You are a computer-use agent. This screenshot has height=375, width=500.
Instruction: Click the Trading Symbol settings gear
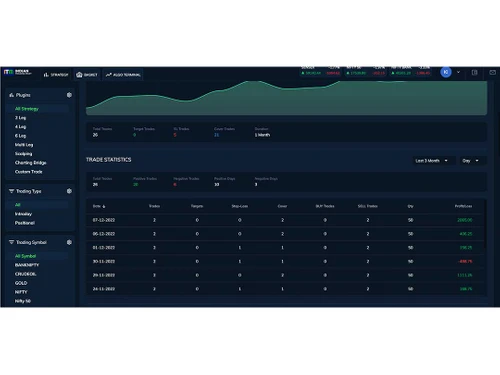(x=69, y=242)
